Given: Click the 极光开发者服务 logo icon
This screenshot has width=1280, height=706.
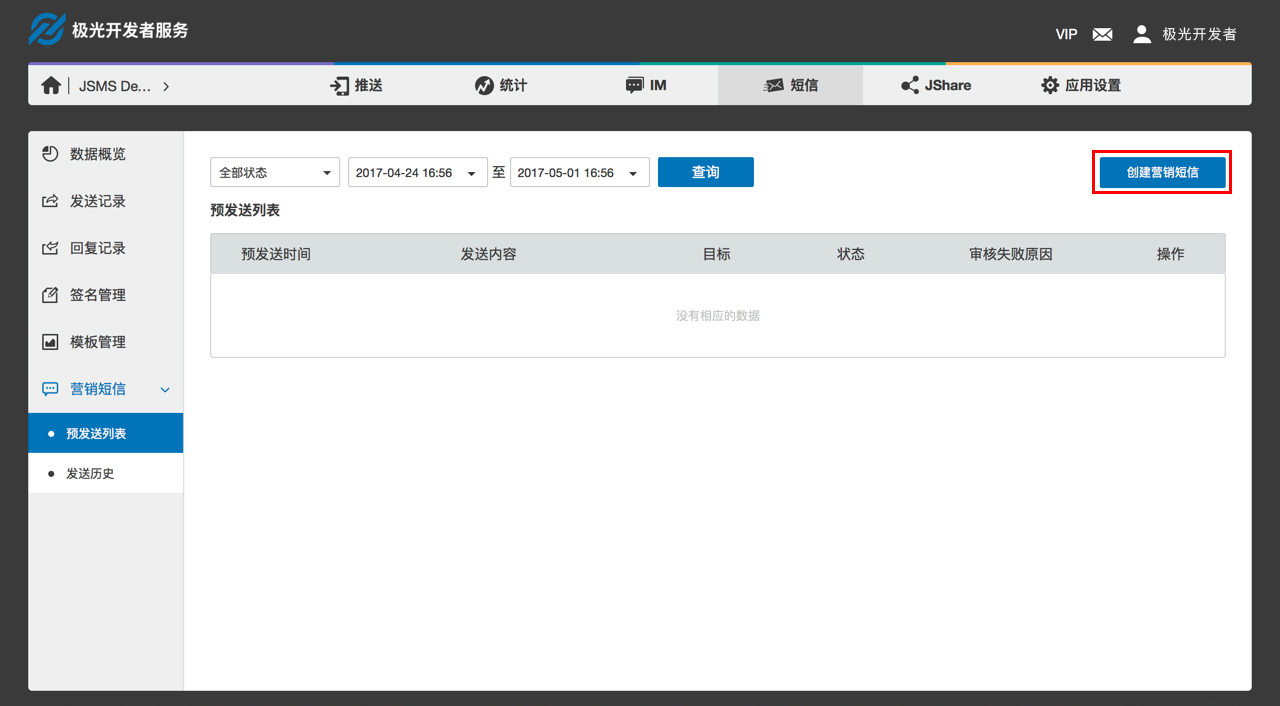Looking at the screenshot, I should (46, 30).
